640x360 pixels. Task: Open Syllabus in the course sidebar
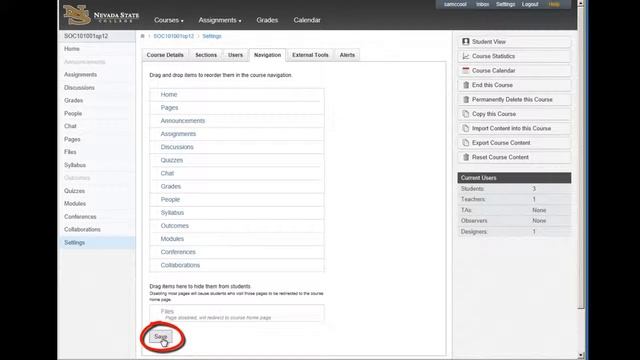coord(75,165)
